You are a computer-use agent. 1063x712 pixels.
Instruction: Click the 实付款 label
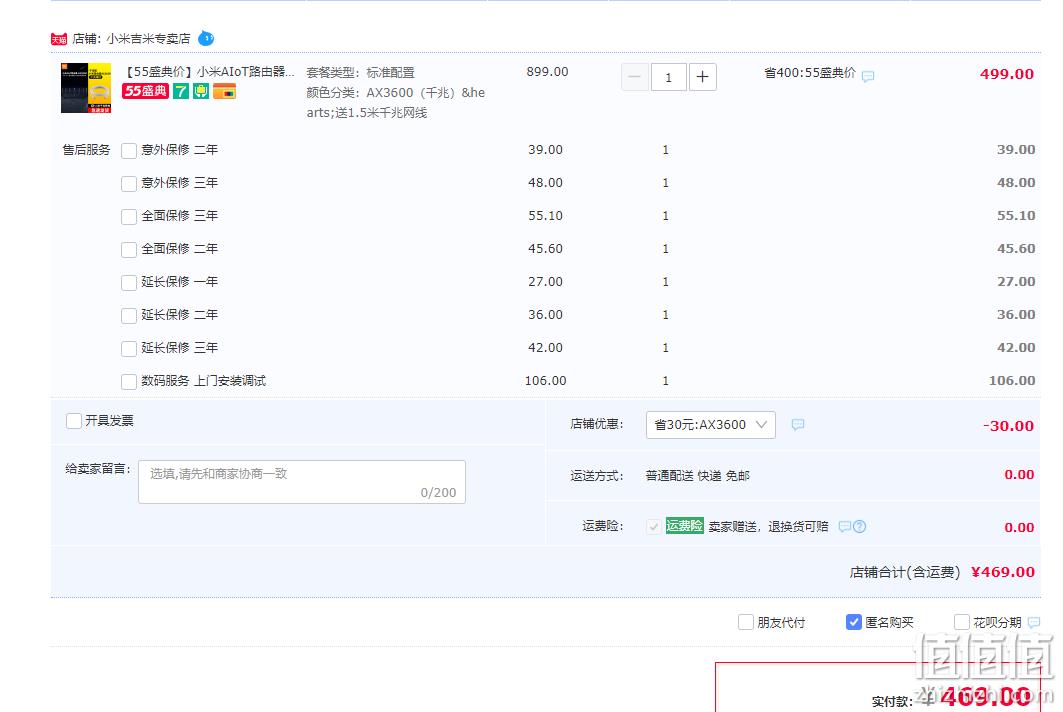click(892, 701)
